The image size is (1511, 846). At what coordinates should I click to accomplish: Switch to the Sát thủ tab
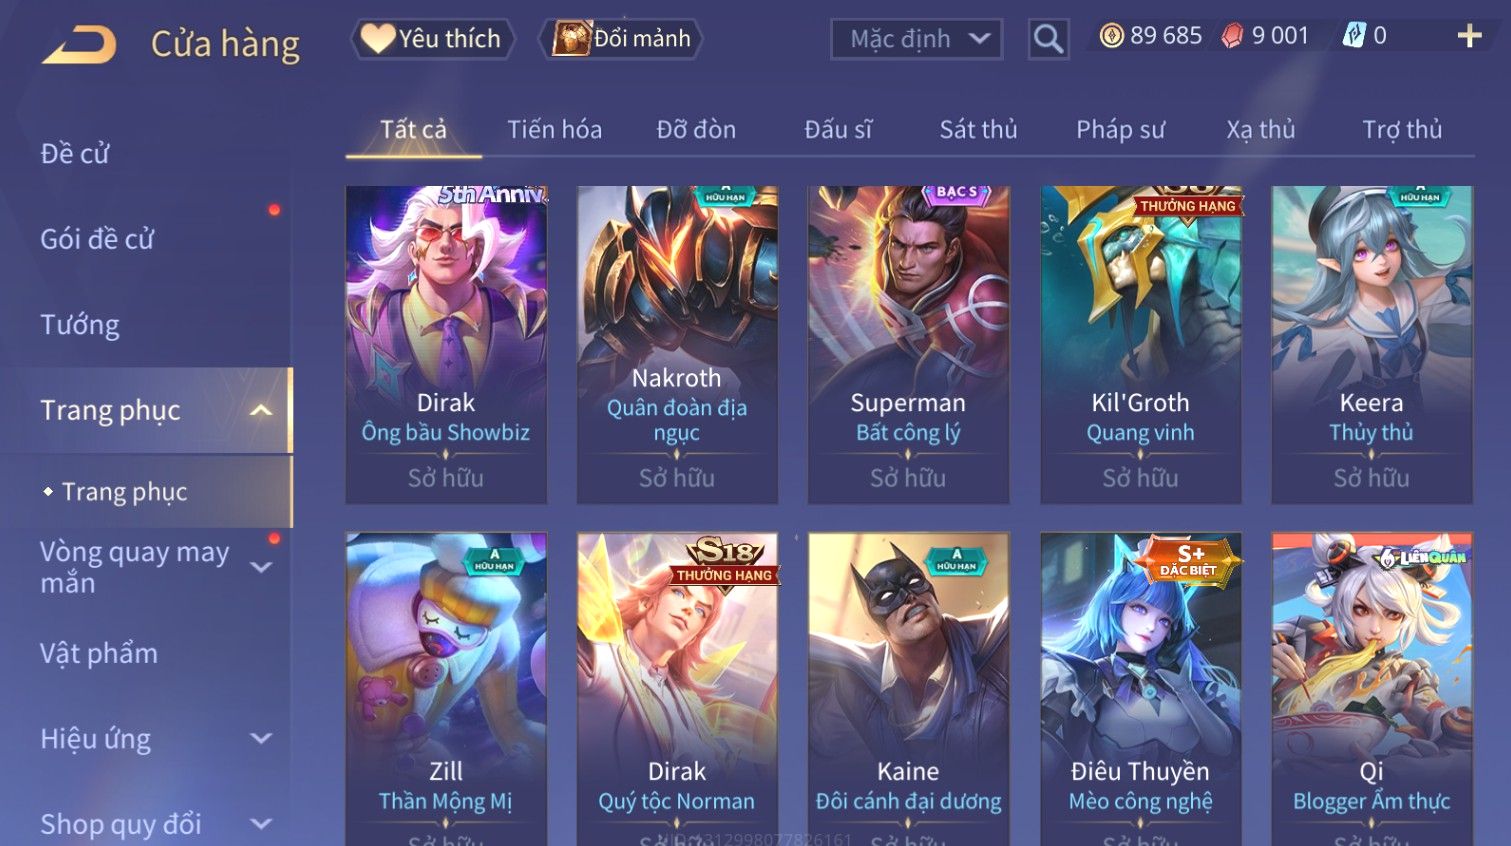point(978,130)
